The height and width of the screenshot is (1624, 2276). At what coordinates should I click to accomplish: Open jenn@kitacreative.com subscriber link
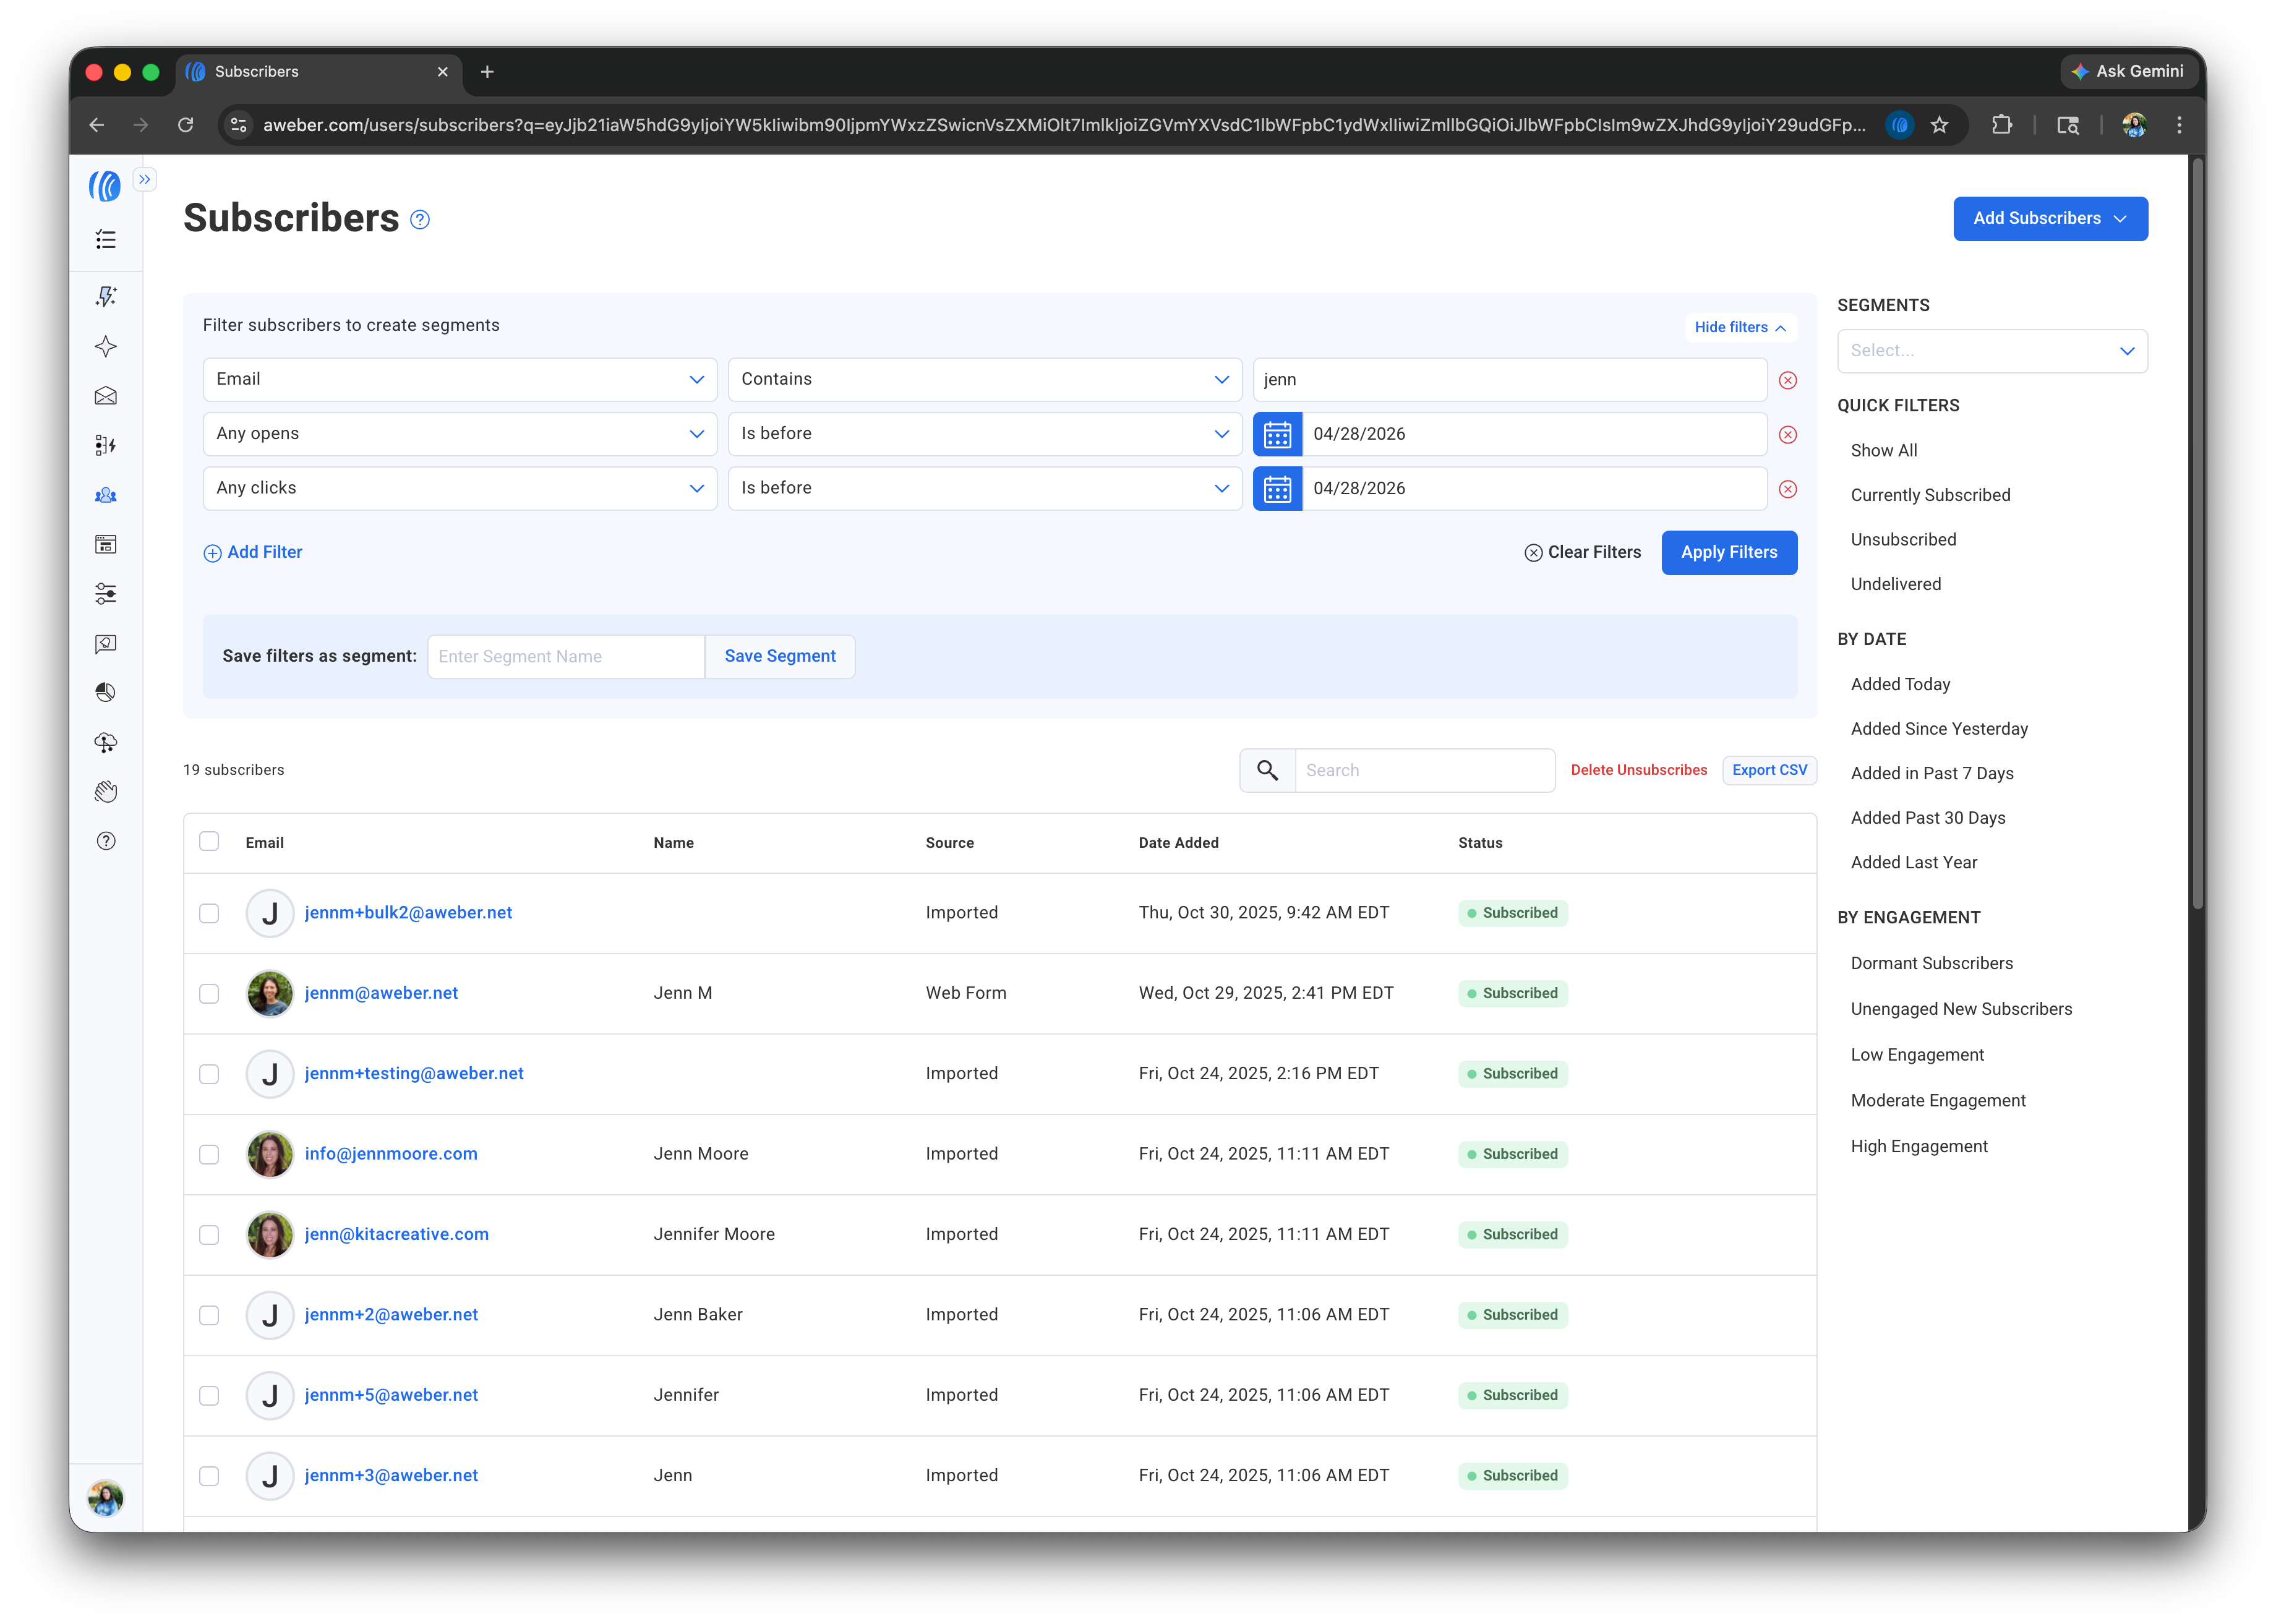(x=396, y=1234)
